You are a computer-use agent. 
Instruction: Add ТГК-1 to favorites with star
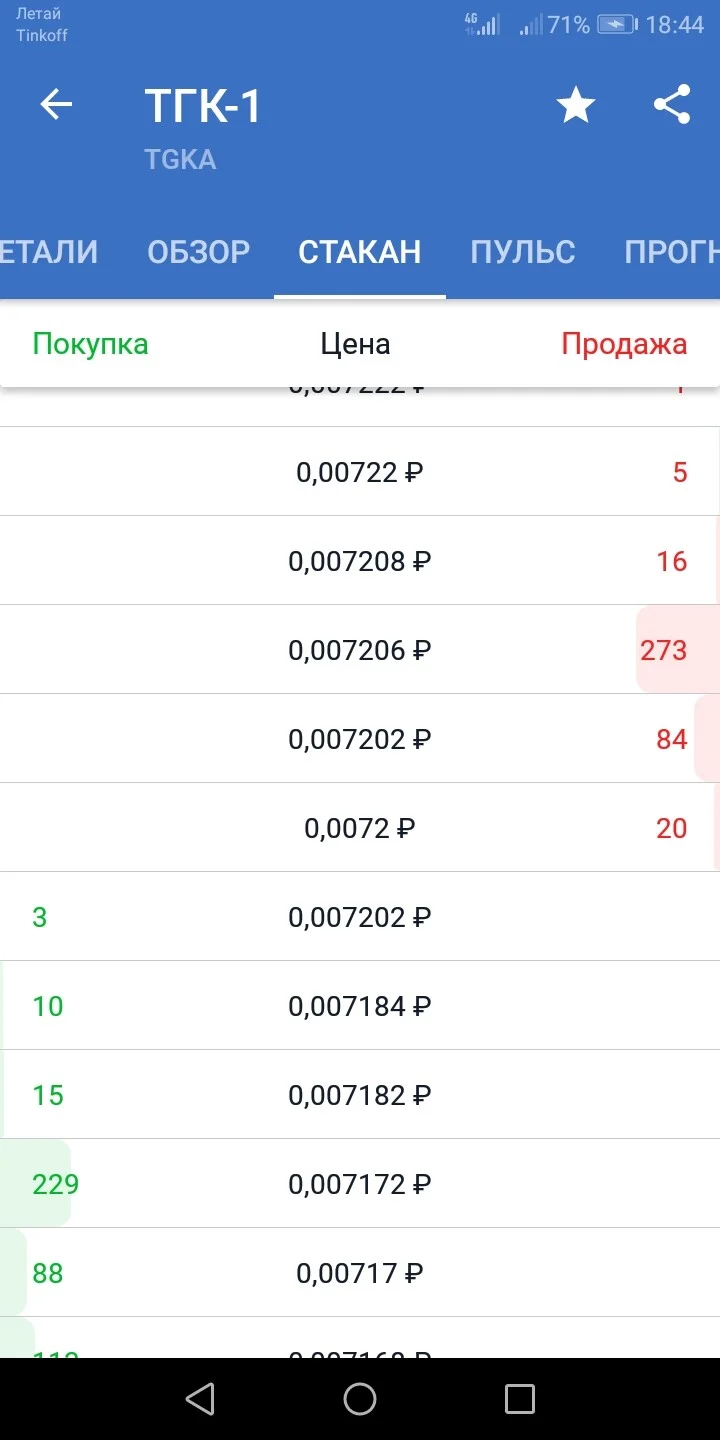(576, 104)
